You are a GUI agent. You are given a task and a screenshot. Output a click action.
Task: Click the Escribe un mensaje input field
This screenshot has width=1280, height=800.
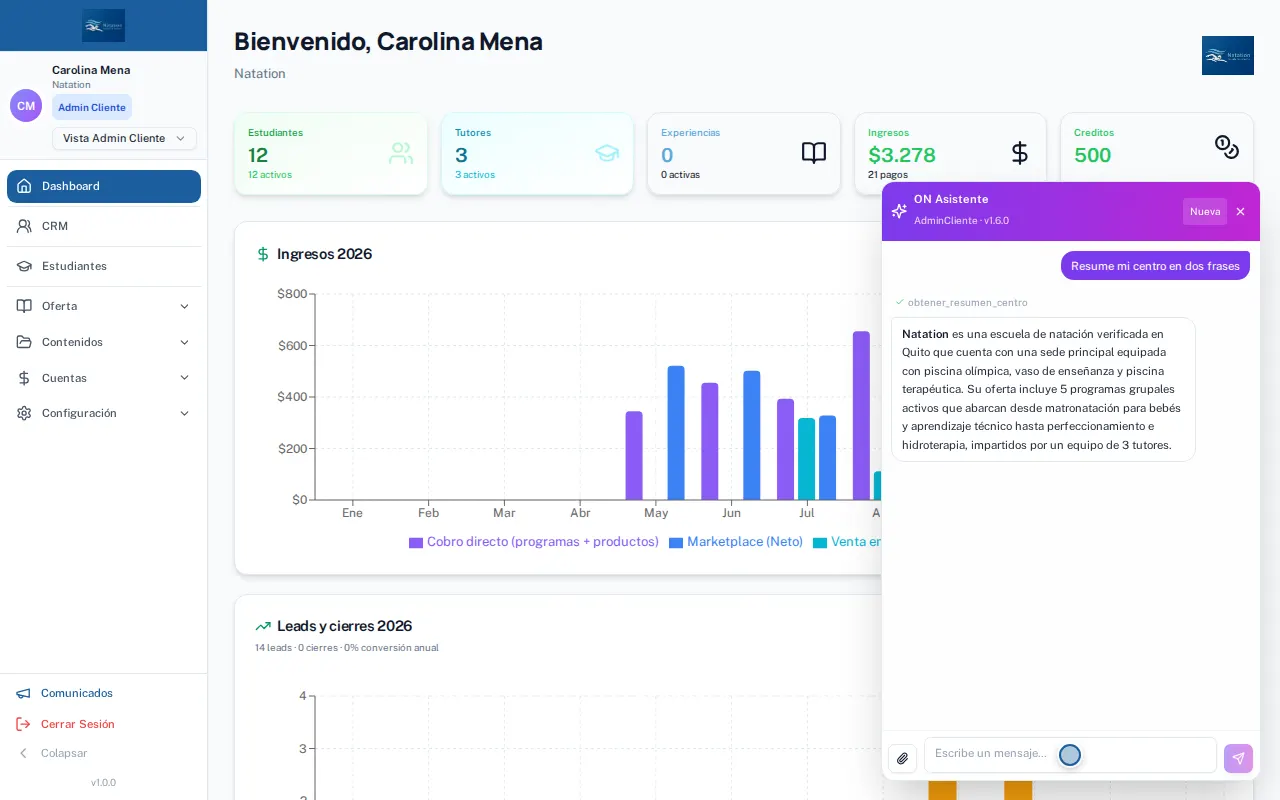1070,754
